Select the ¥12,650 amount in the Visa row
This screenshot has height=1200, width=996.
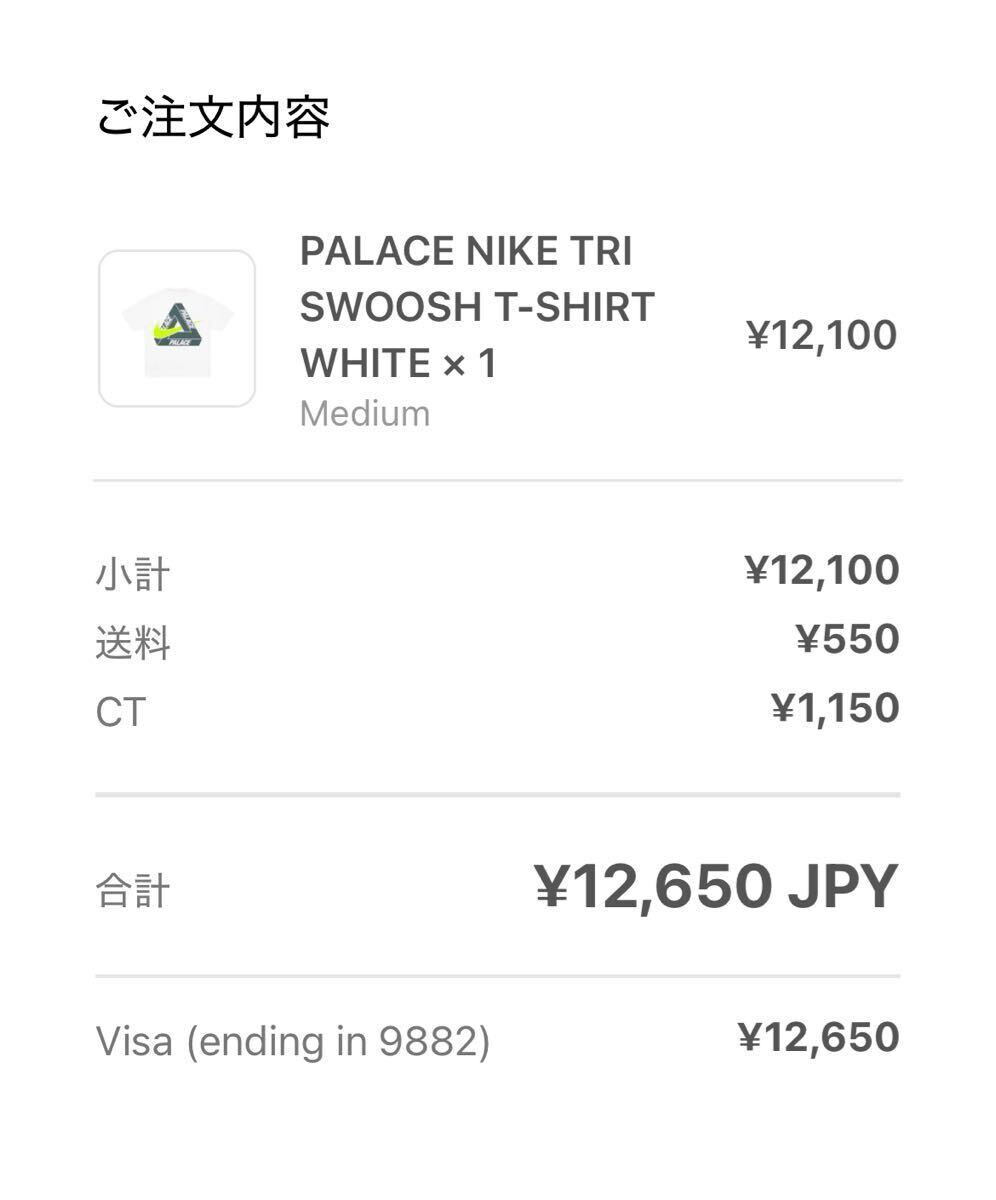[x=818, y=1038]
